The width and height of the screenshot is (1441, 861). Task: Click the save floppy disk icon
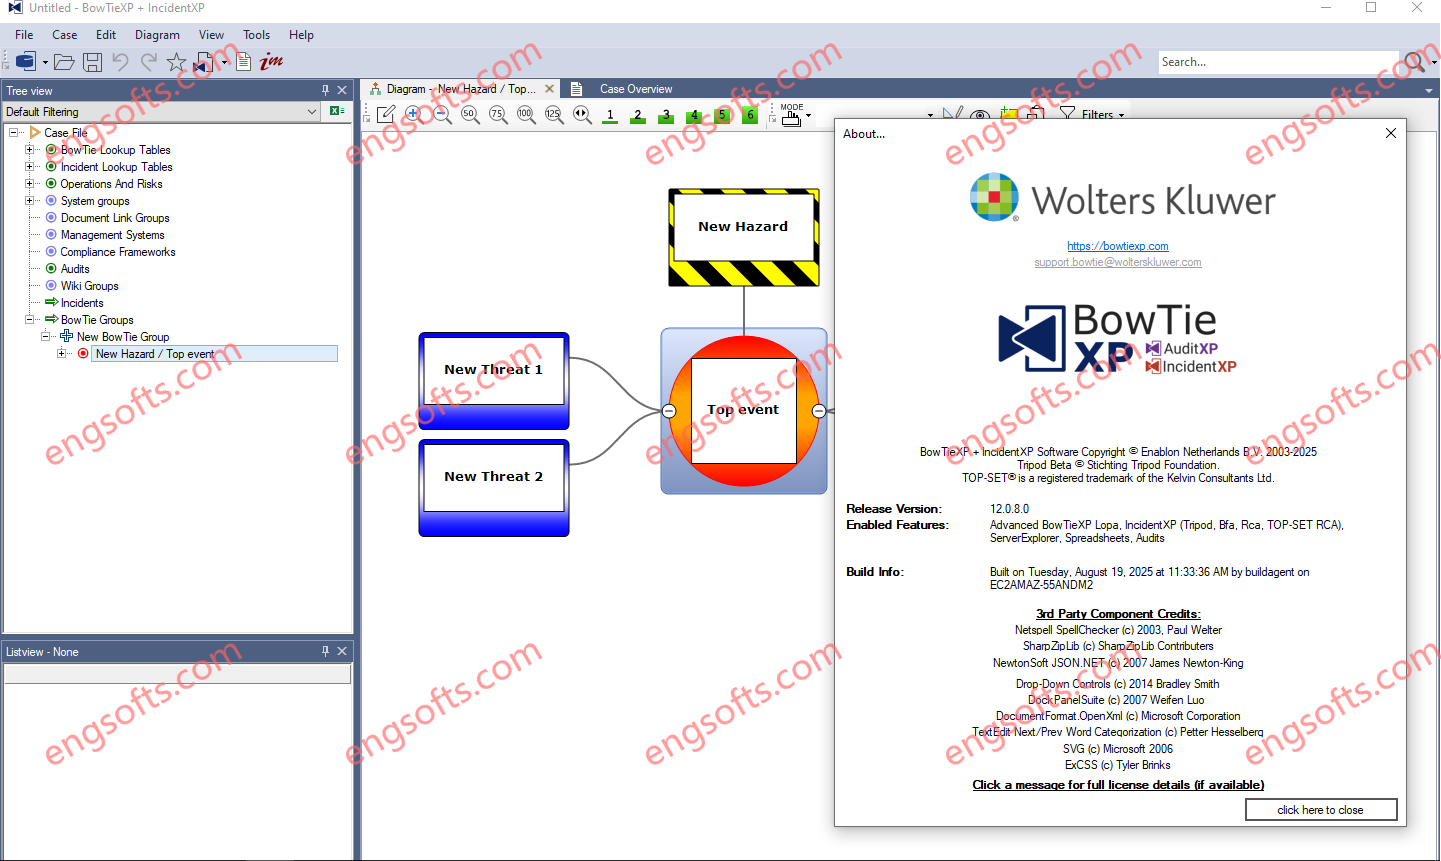[x=92, y=62]
